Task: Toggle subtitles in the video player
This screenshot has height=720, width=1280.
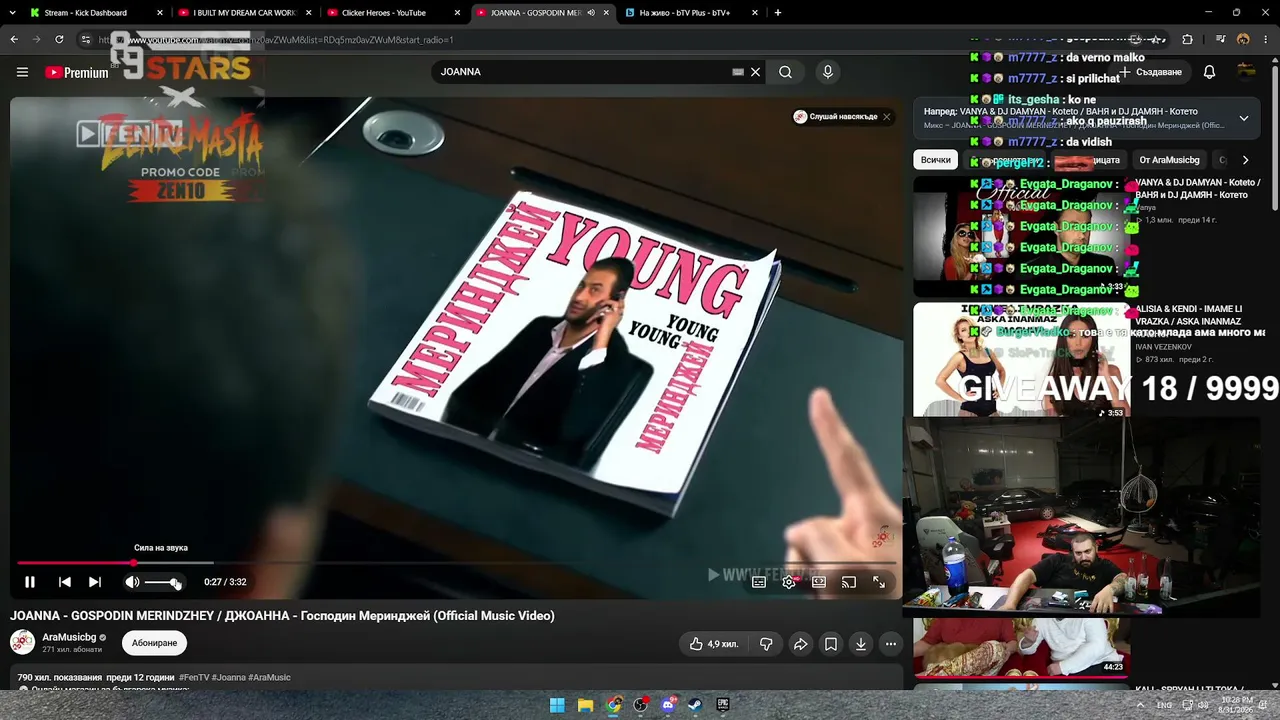Action: coord(759,582)
